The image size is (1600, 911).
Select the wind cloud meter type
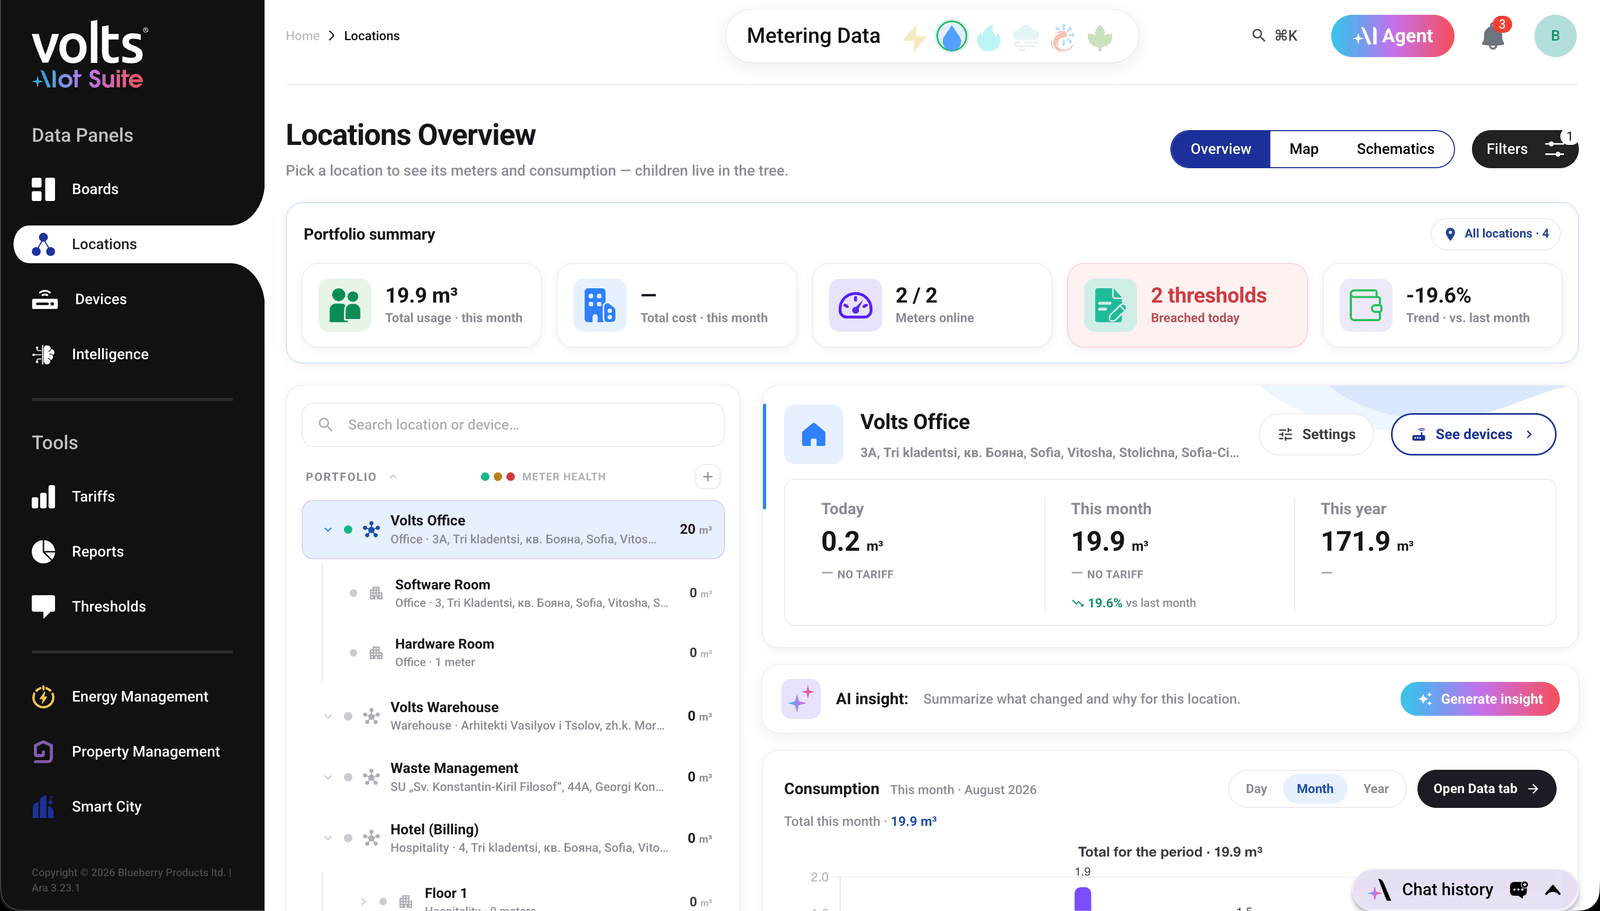[x=1026, y=37]
